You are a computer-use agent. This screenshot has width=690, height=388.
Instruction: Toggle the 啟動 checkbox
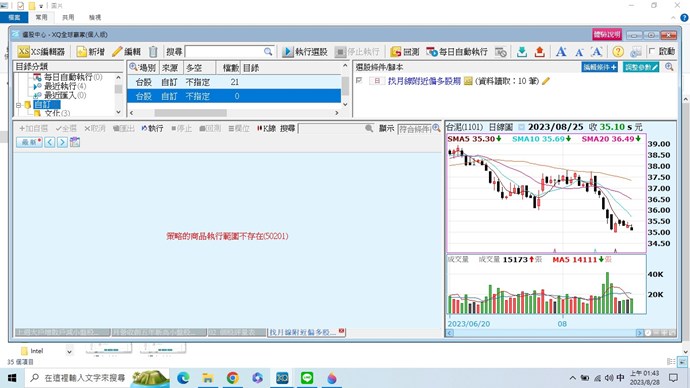tap(652, 51)
